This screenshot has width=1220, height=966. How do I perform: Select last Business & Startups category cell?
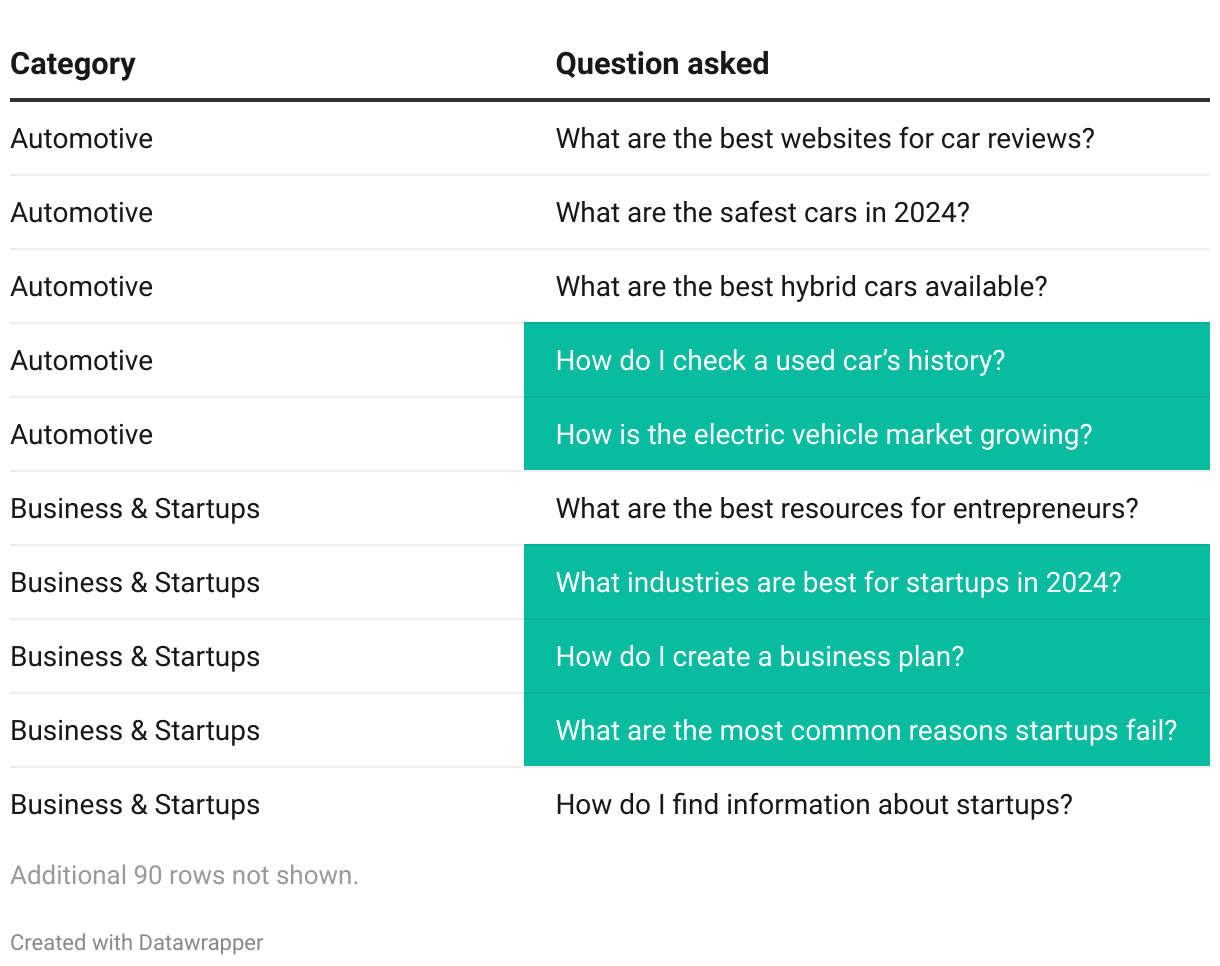pos(135,804)
